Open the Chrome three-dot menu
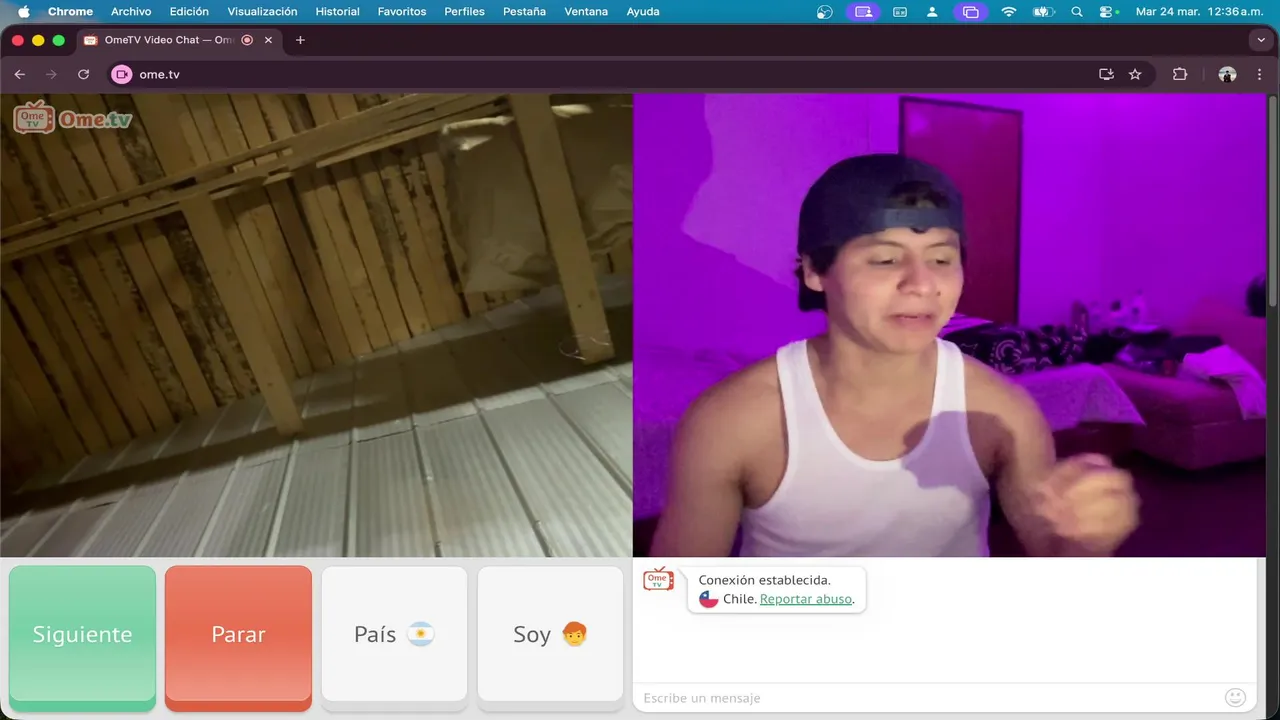 [x=1260, y=74]
